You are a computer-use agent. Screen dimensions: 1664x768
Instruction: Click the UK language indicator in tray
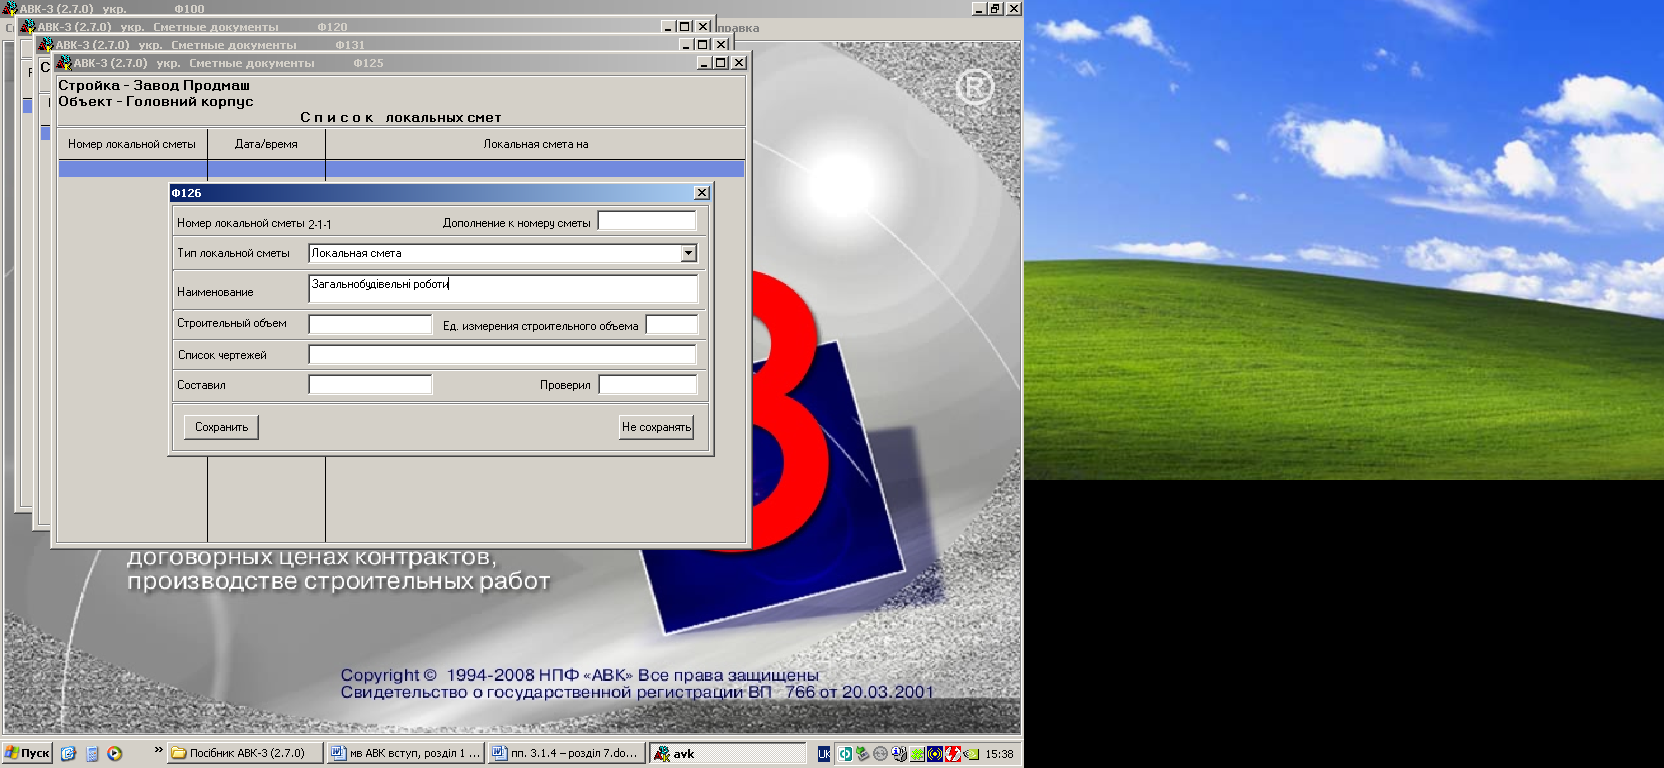click(x=824, y=754)
